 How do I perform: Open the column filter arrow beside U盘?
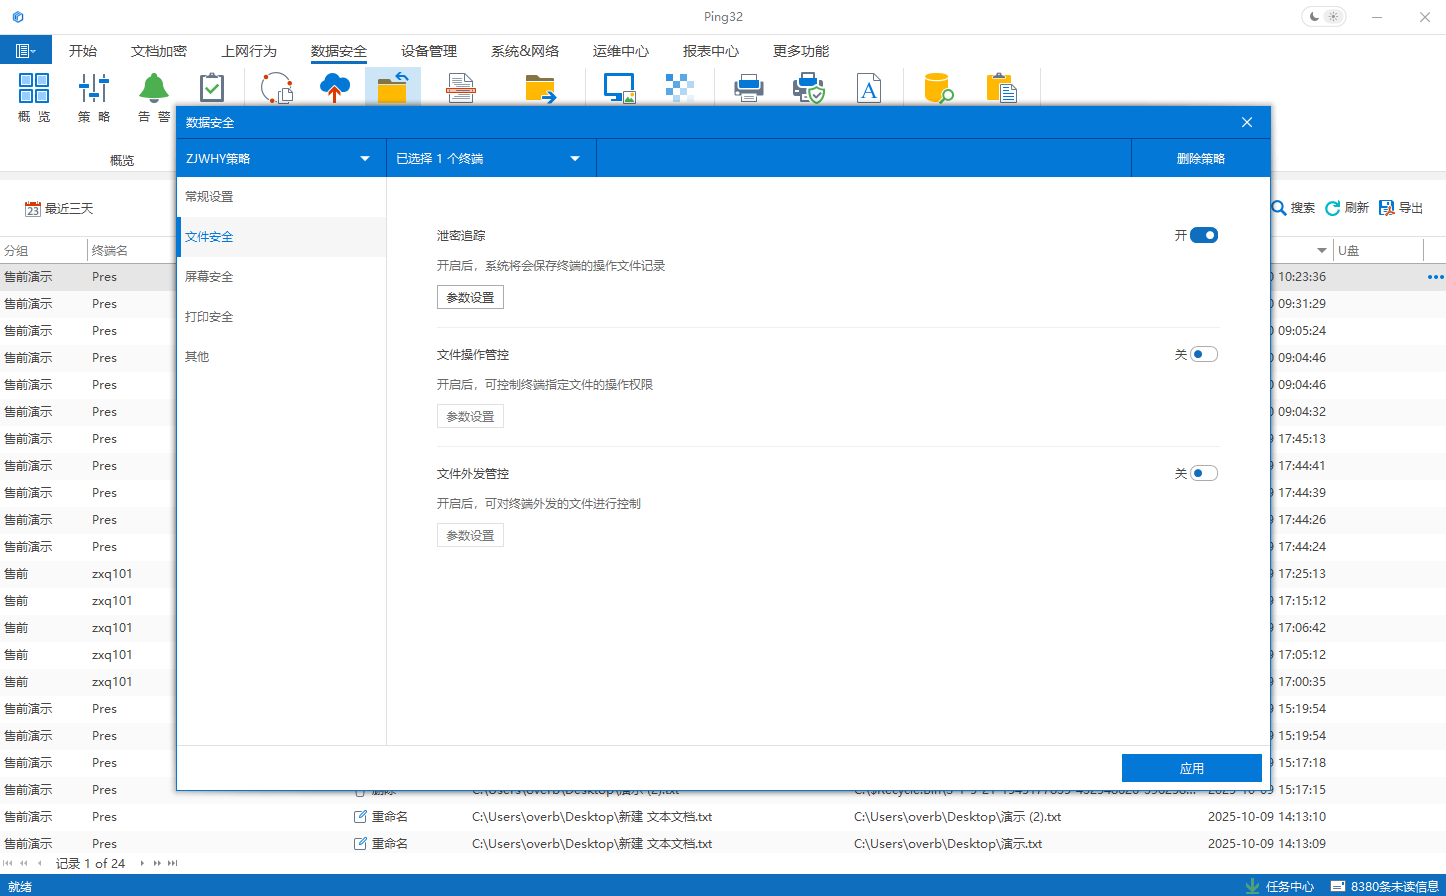pos(1322,251)
